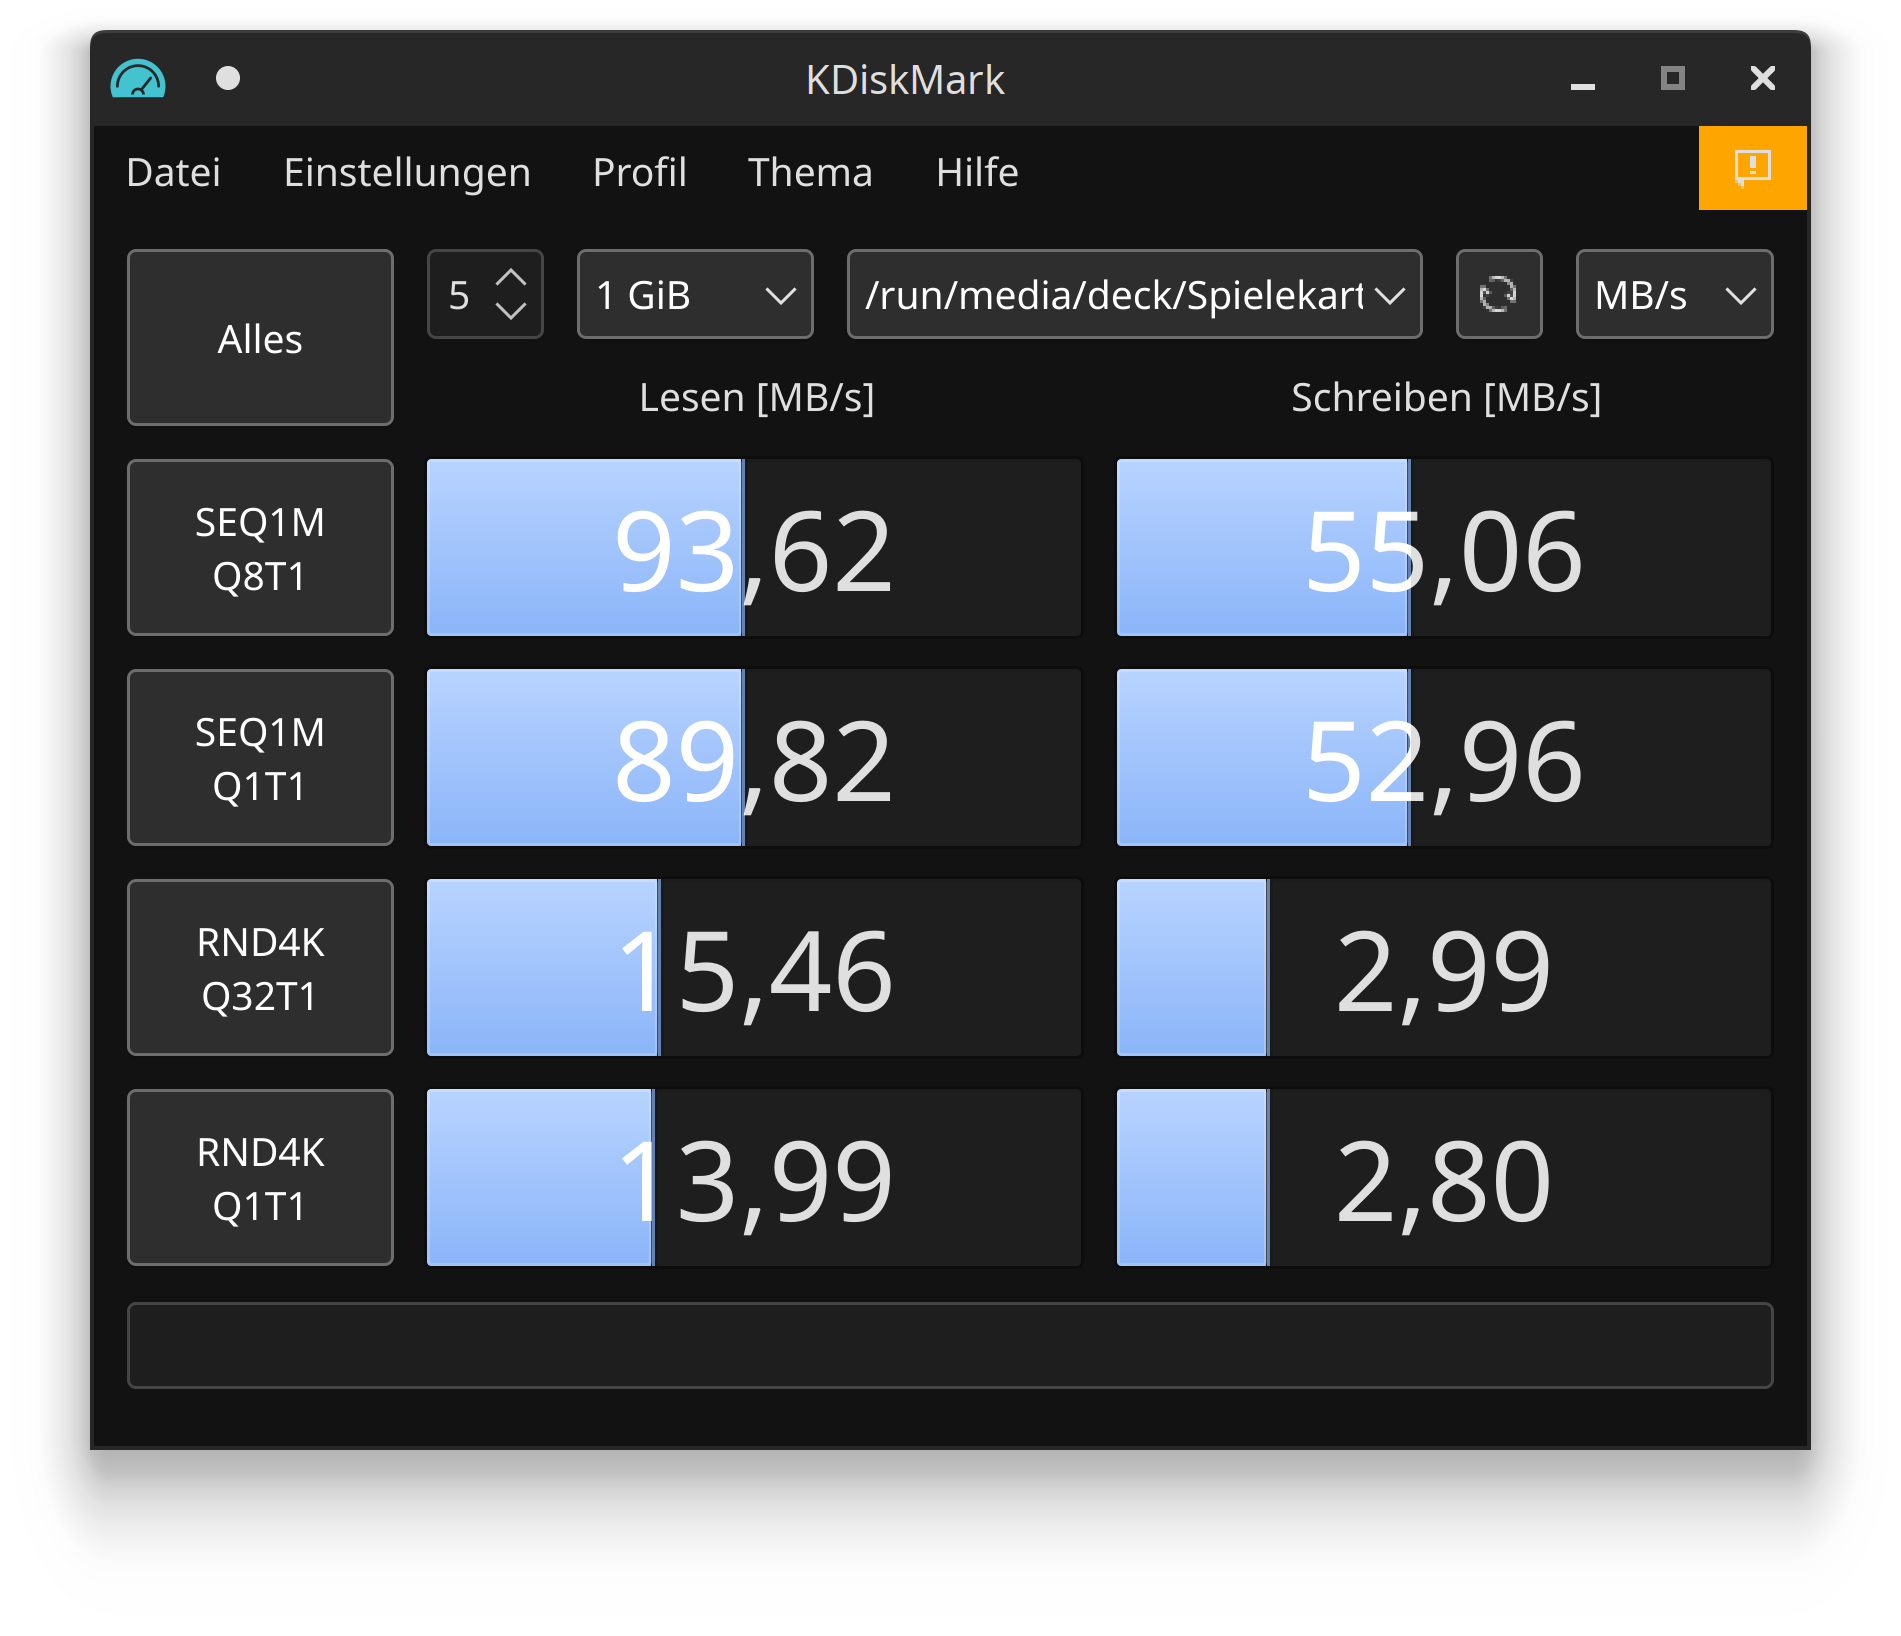Click the RND4K Q32T1 read result 15,46
This screenshot has width=1901, height=1636.
pos(754,968)
